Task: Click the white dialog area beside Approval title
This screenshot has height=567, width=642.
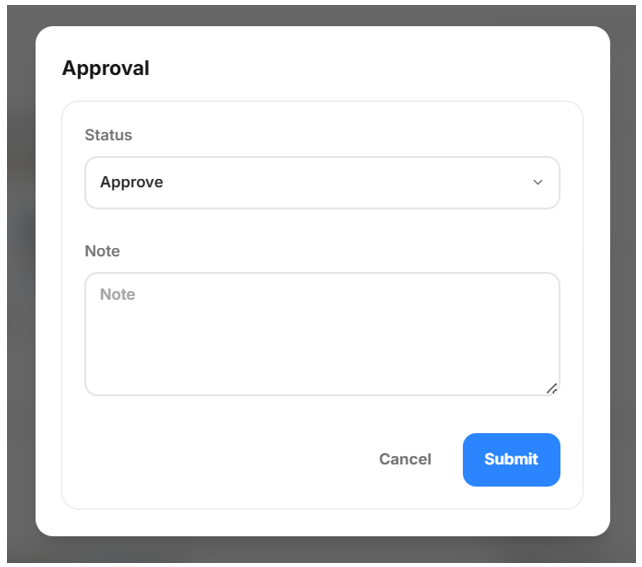Action: (368, 68)
